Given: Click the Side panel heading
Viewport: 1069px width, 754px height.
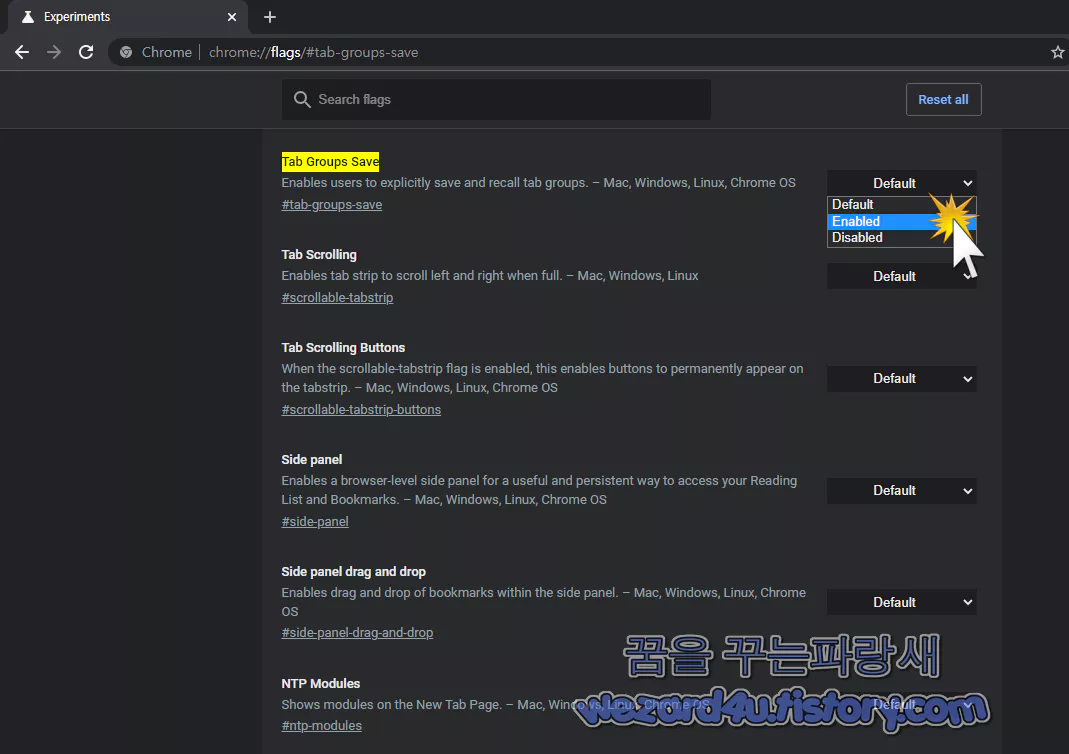Looking at the screenshot, I should (312, 459).
